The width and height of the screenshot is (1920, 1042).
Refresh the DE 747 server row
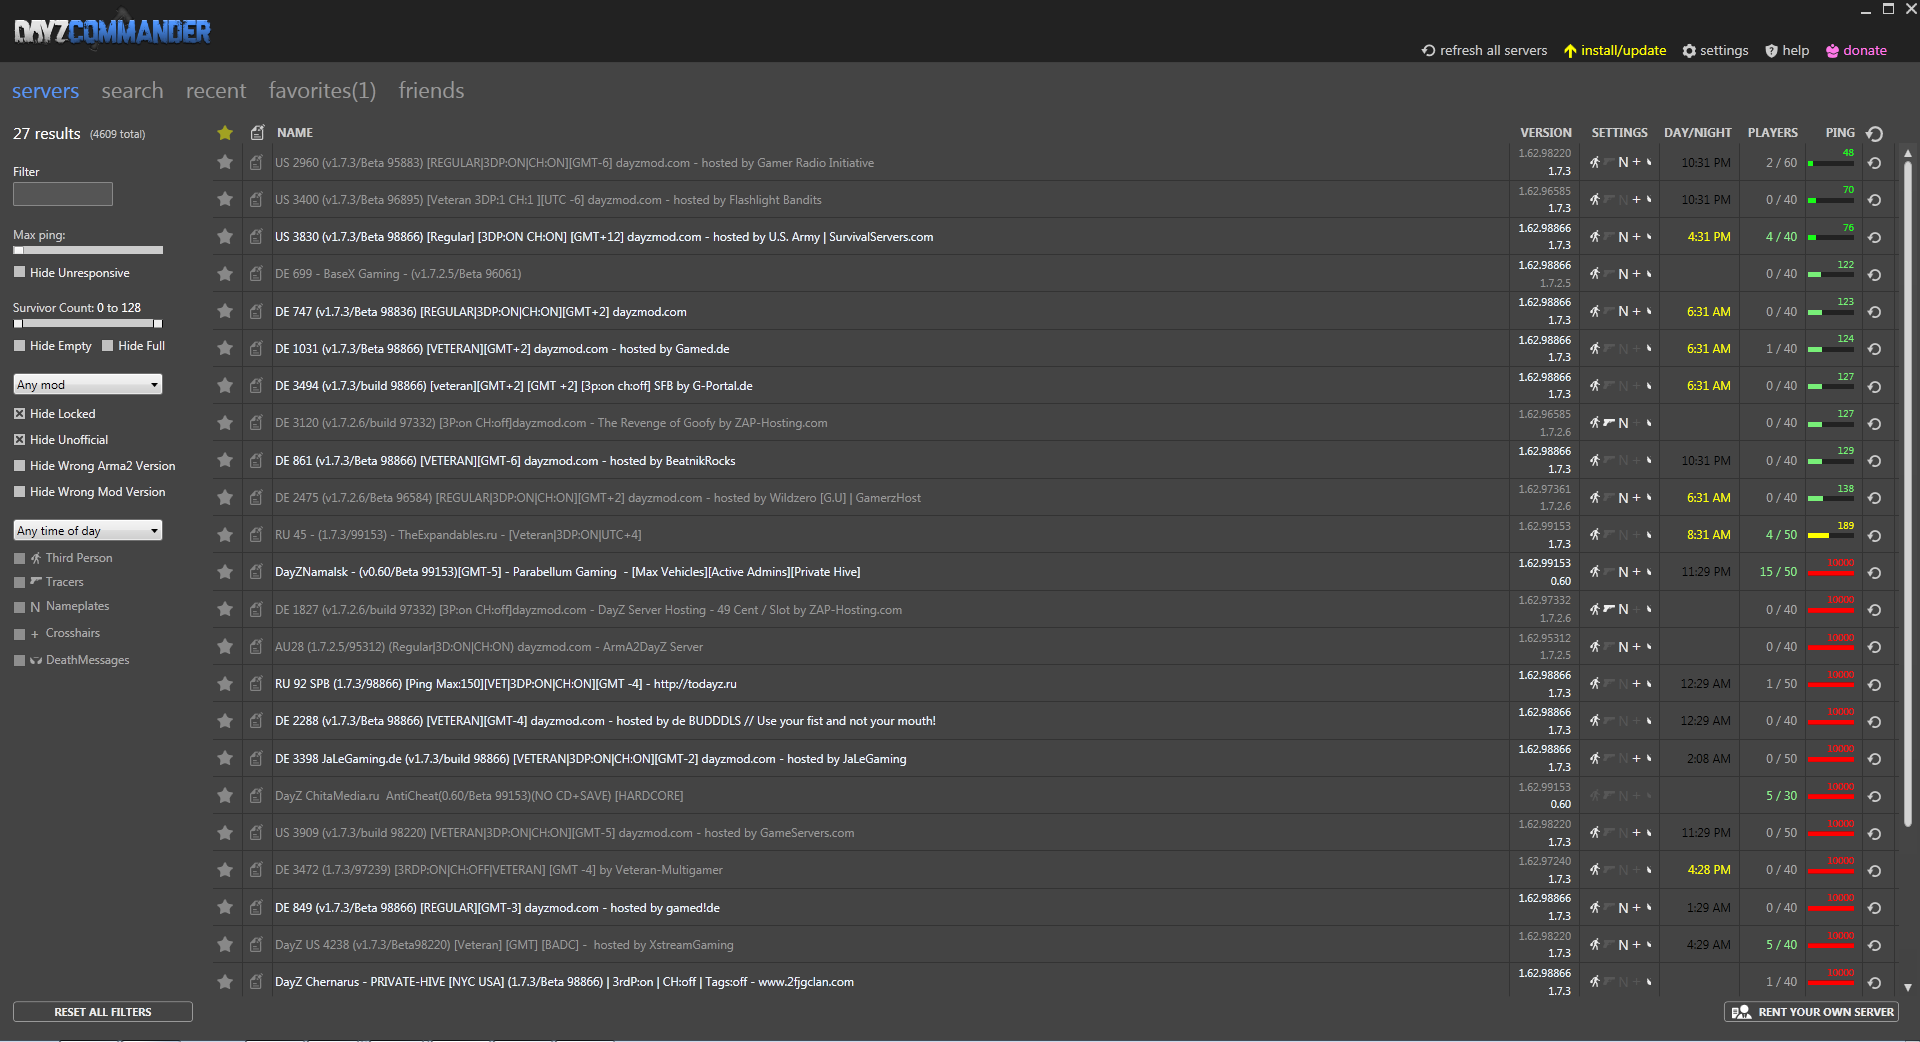(1875, 312)
